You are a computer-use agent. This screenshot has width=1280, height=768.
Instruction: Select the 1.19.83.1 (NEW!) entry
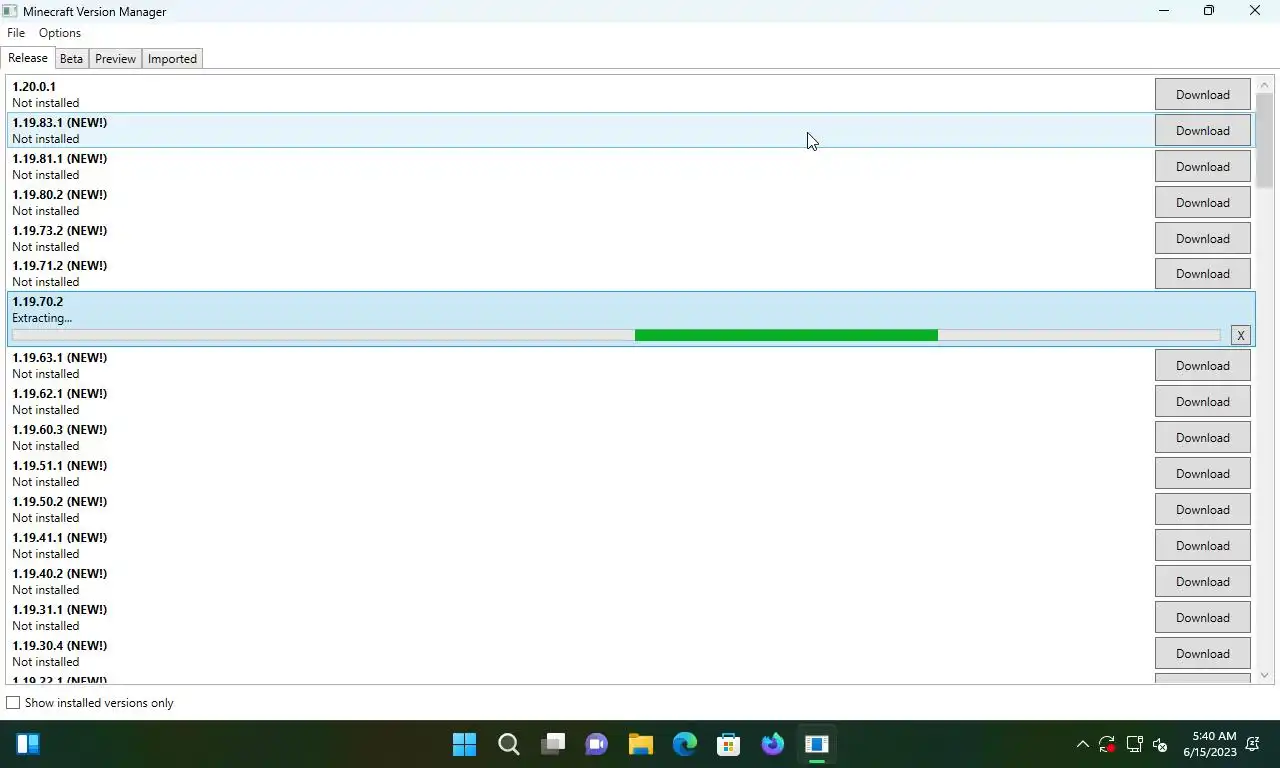pyautogui.click(x=630, y=131)
